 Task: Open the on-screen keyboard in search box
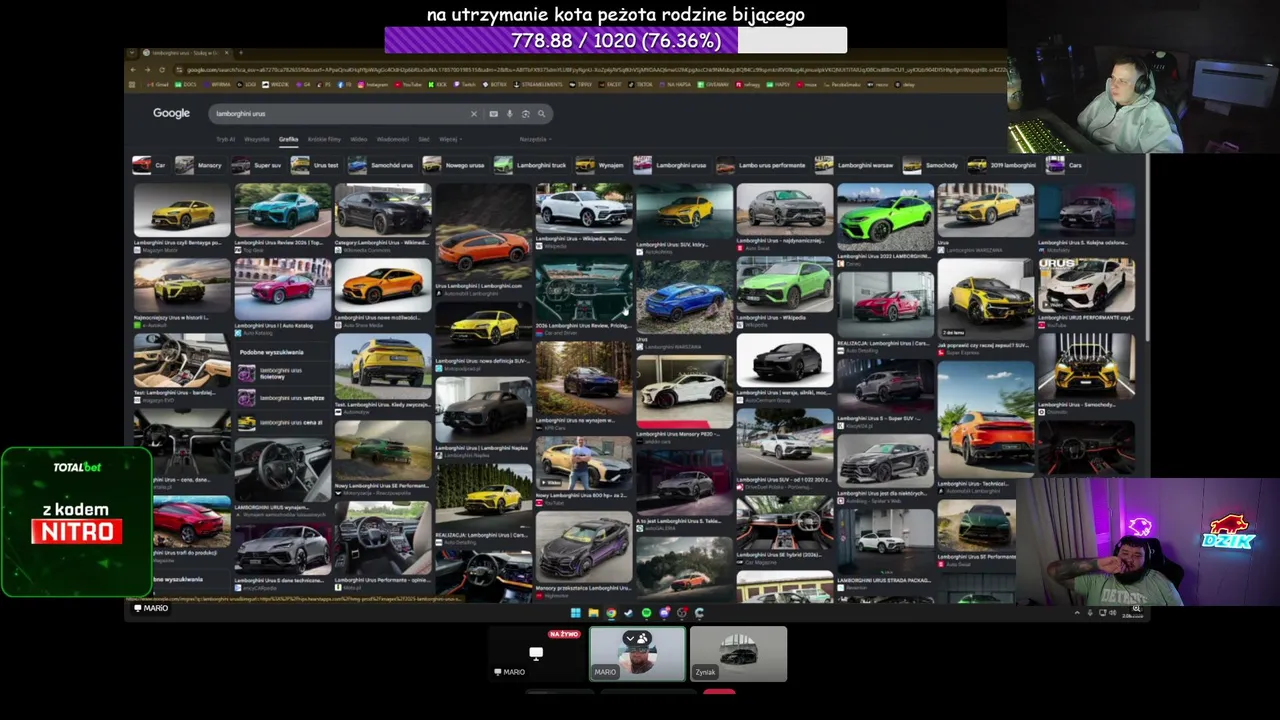point(493,114)
